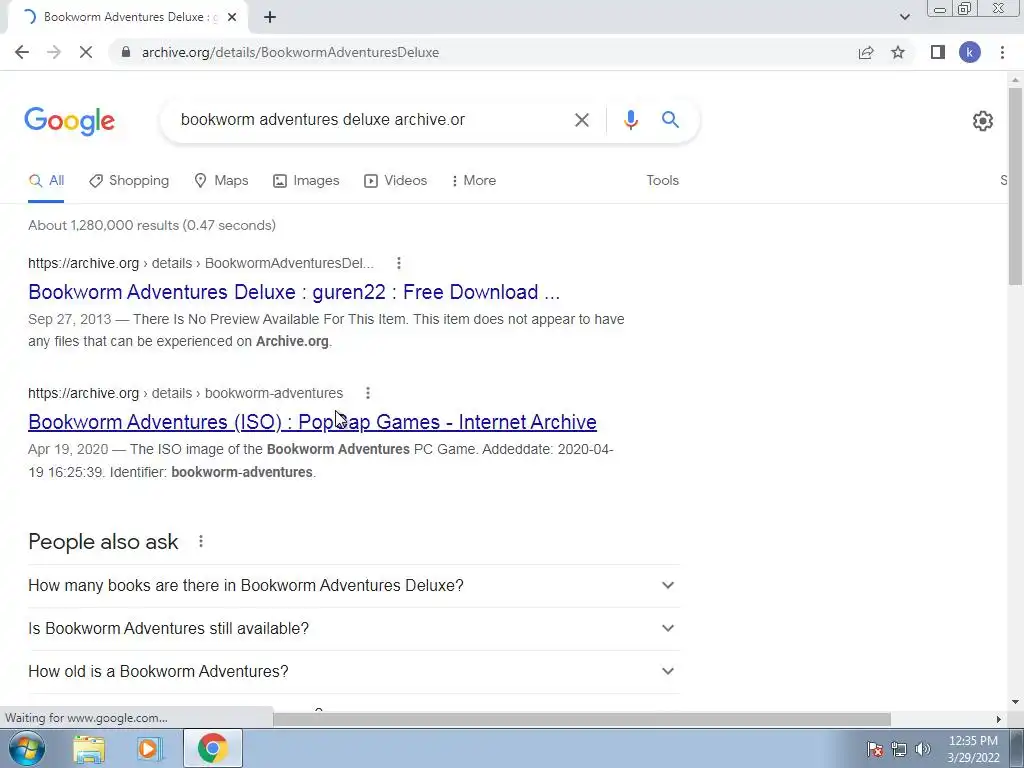
Task: Switch to Images results
Action: pos(306,181)
